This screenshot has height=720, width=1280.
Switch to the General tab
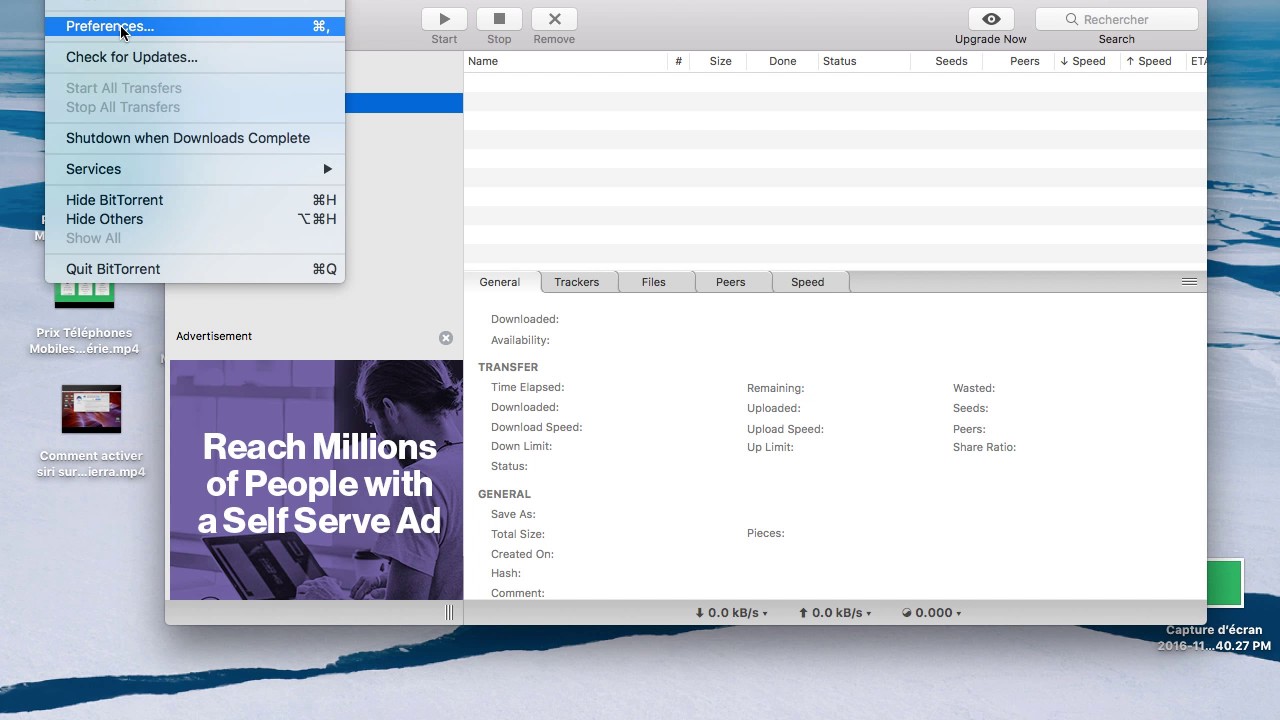point(500,282)
